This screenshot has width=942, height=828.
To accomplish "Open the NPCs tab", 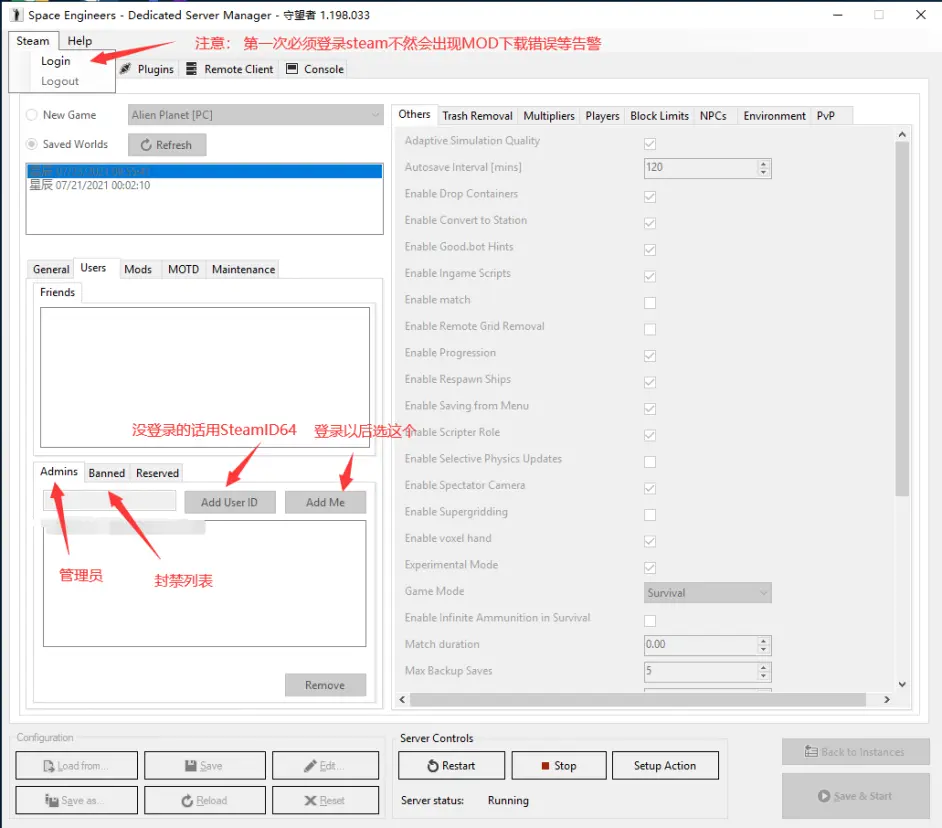I will [713, 115].
